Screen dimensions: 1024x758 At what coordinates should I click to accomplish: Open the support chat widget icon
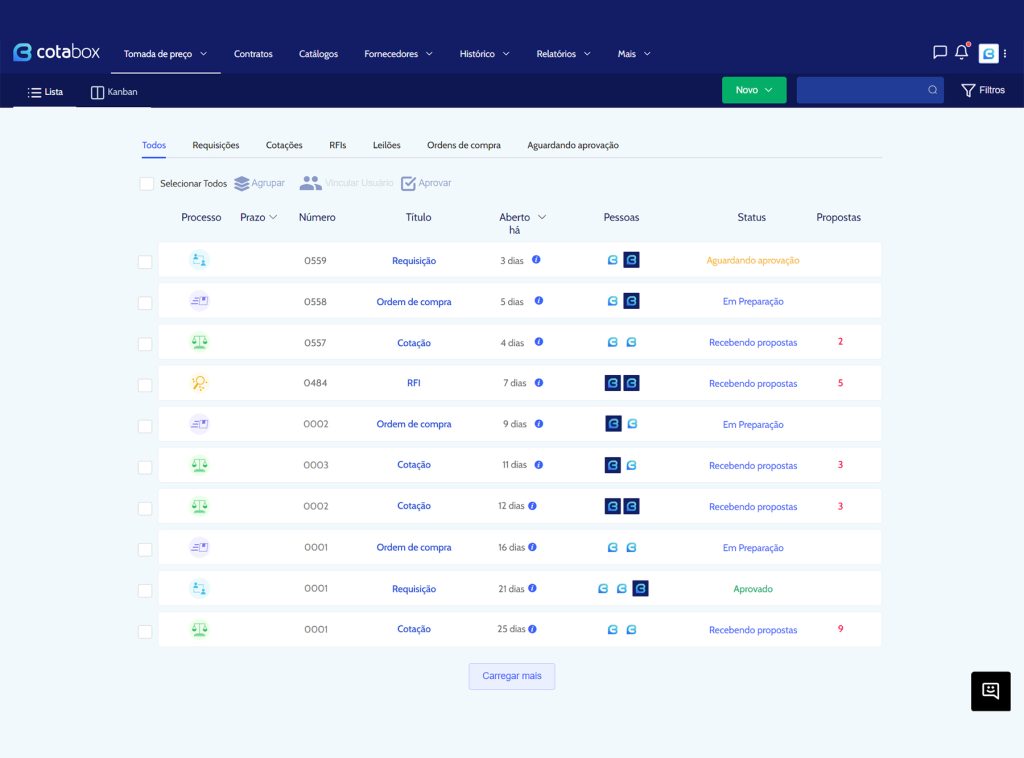(990, 691)
